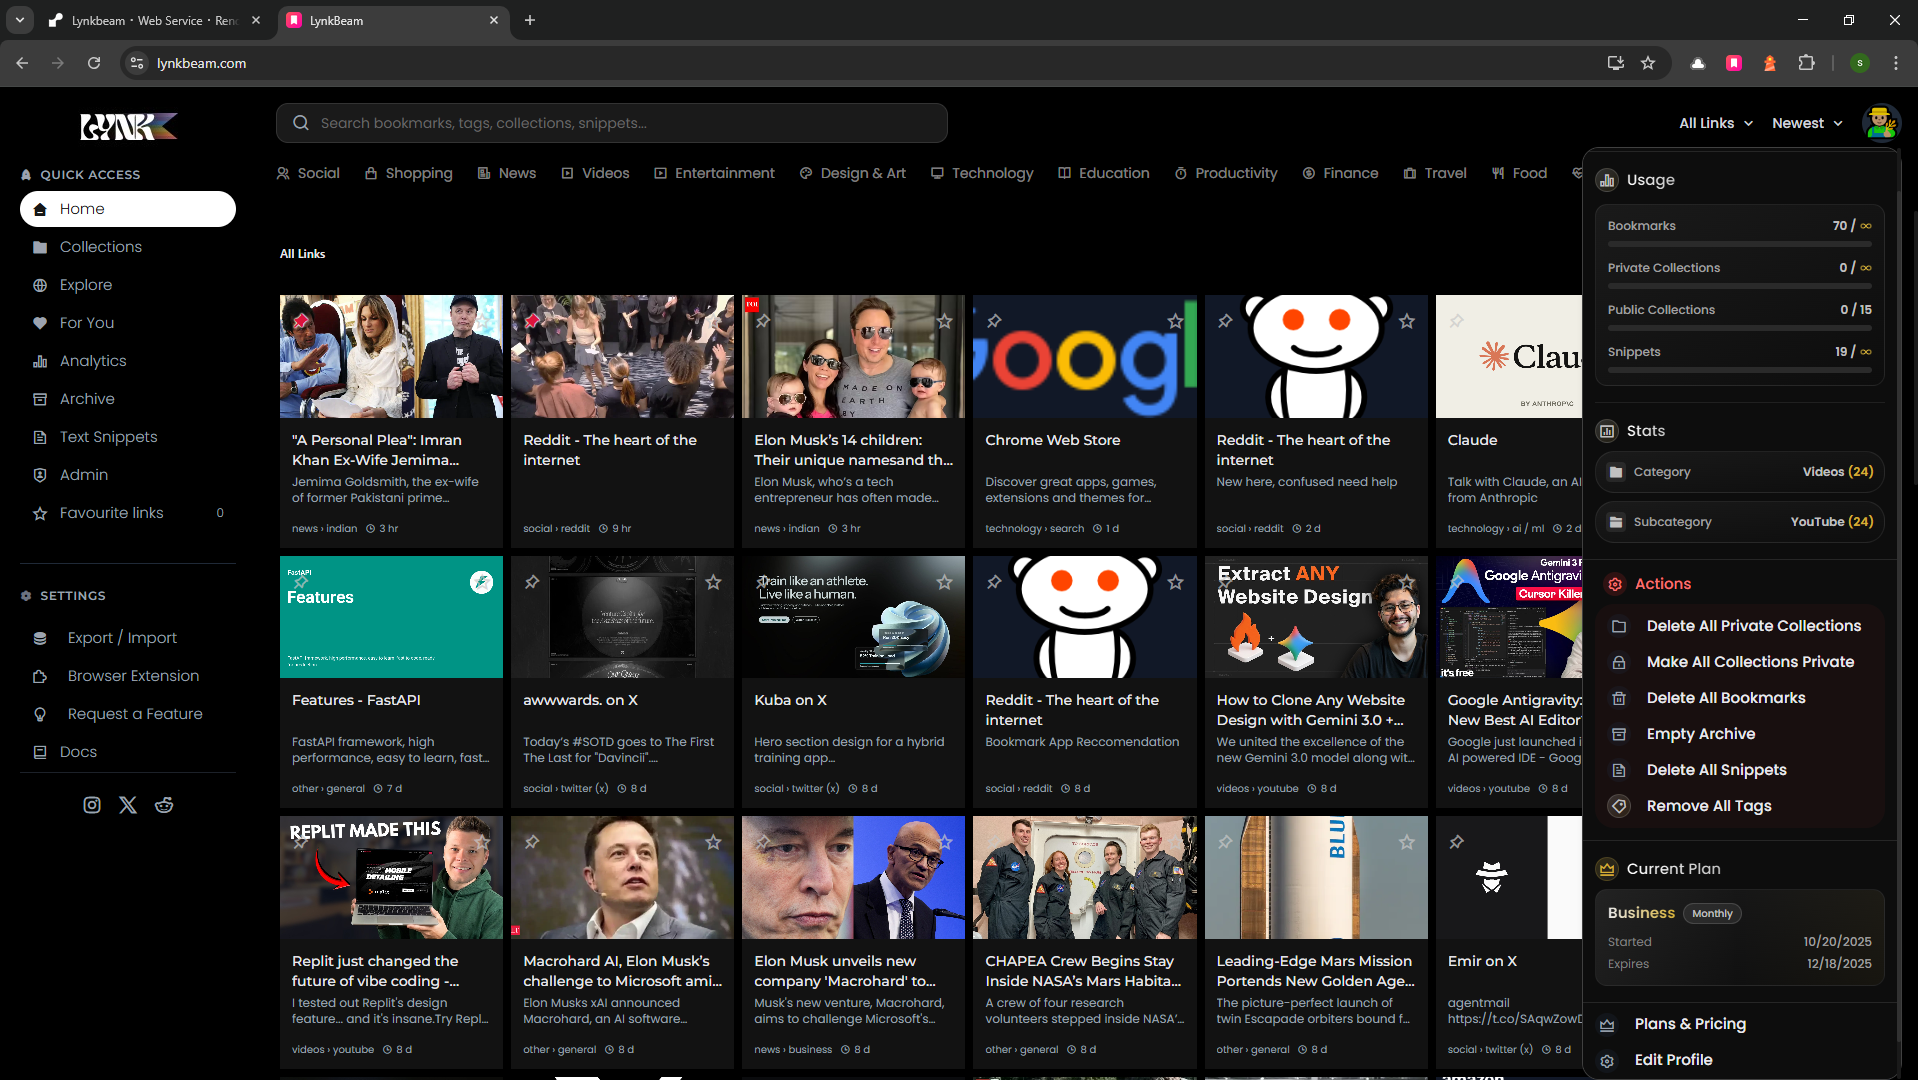Click the LynkBeam logo in the sidebar

pos(128,126)
